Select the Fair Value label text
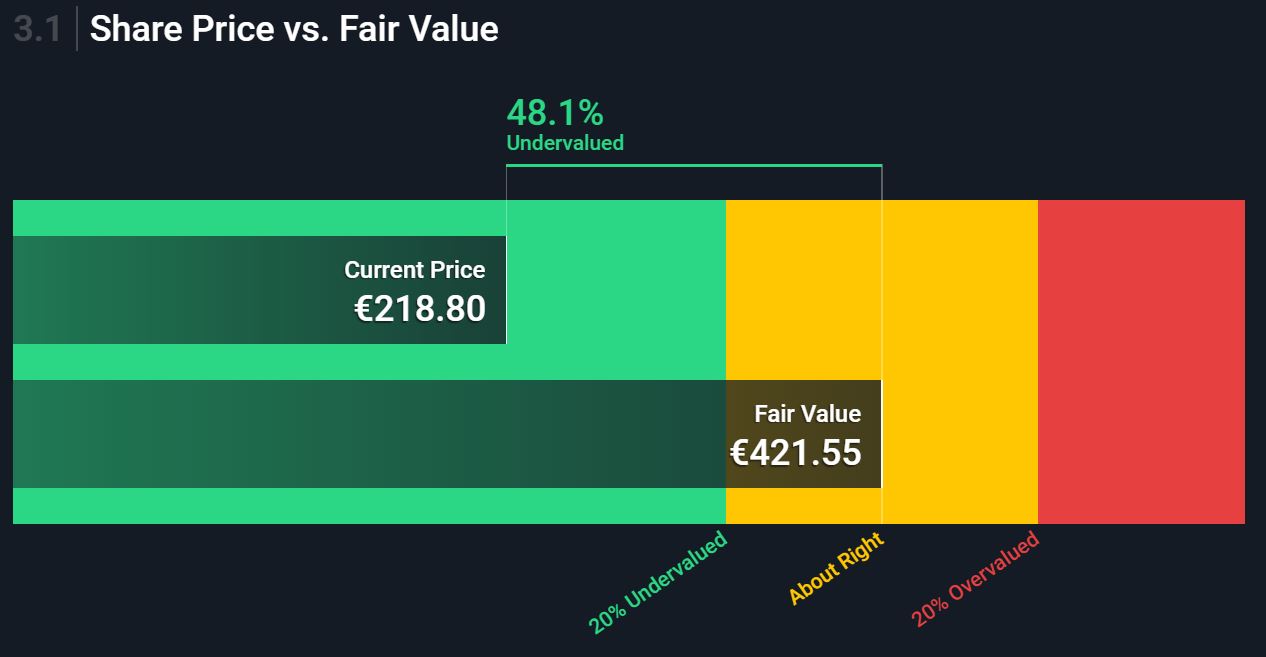Screen dimensions: 1266x657 tap(807, 414)
